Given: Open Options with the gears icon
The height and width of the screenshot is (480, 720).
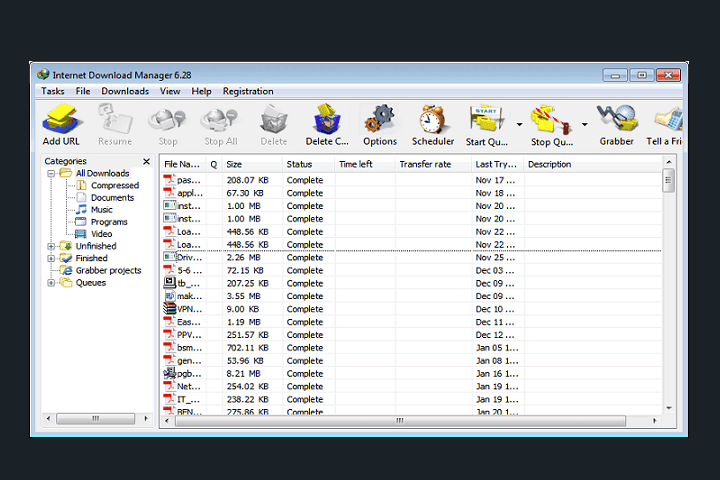Looking at the screenshot, I should 380,119.
